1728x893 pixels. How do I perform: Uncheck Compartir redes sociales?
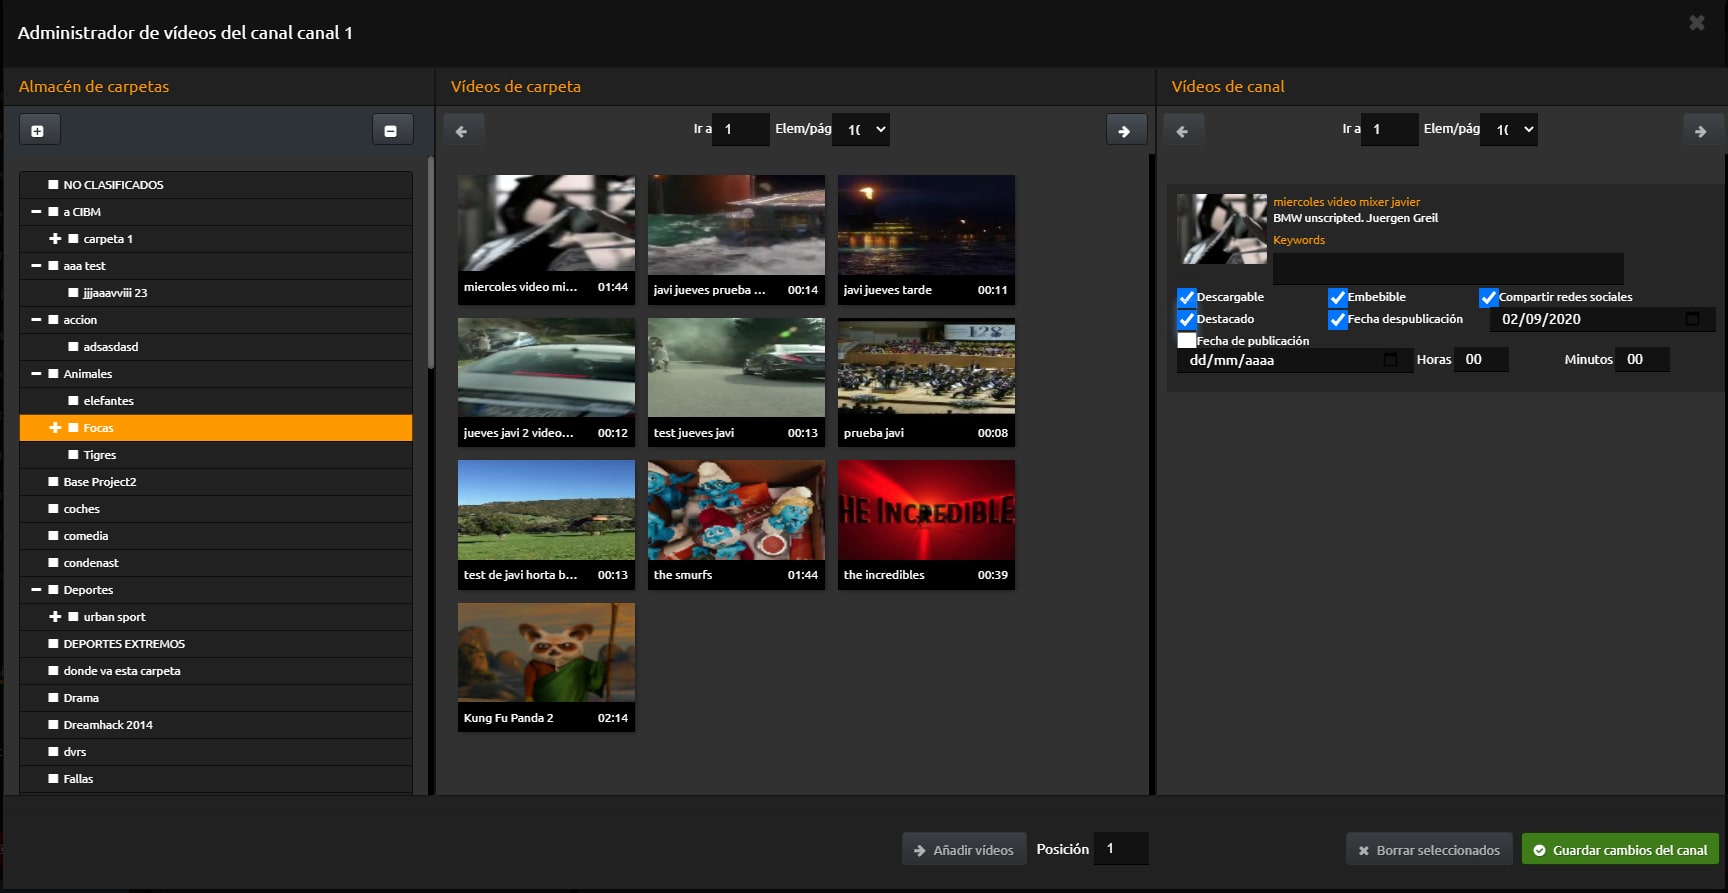(x=1489, y=297)
